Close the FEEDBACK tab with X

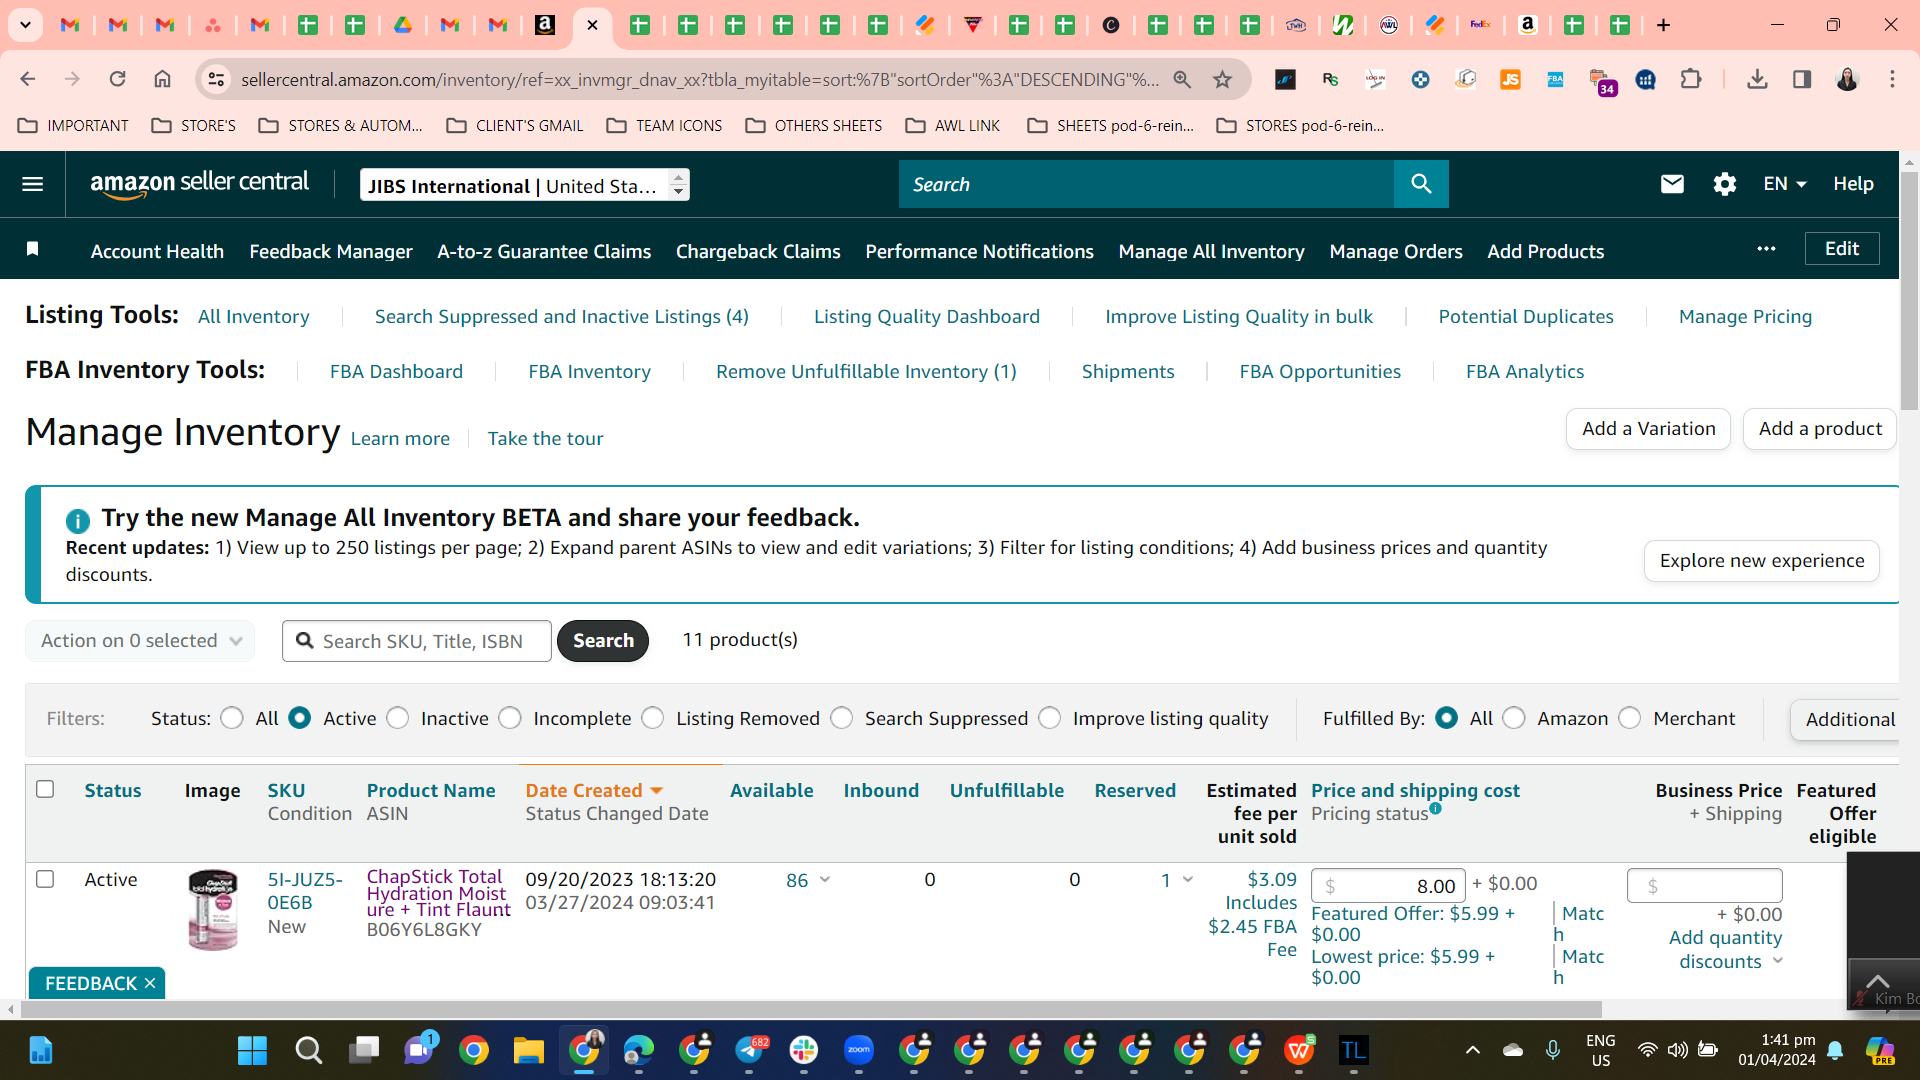[x=150, y=983]
